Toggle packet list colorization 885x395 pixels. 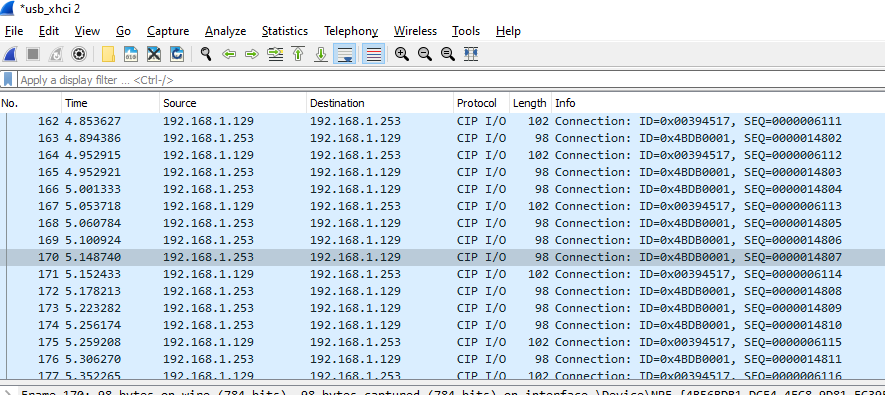(374, 54)
